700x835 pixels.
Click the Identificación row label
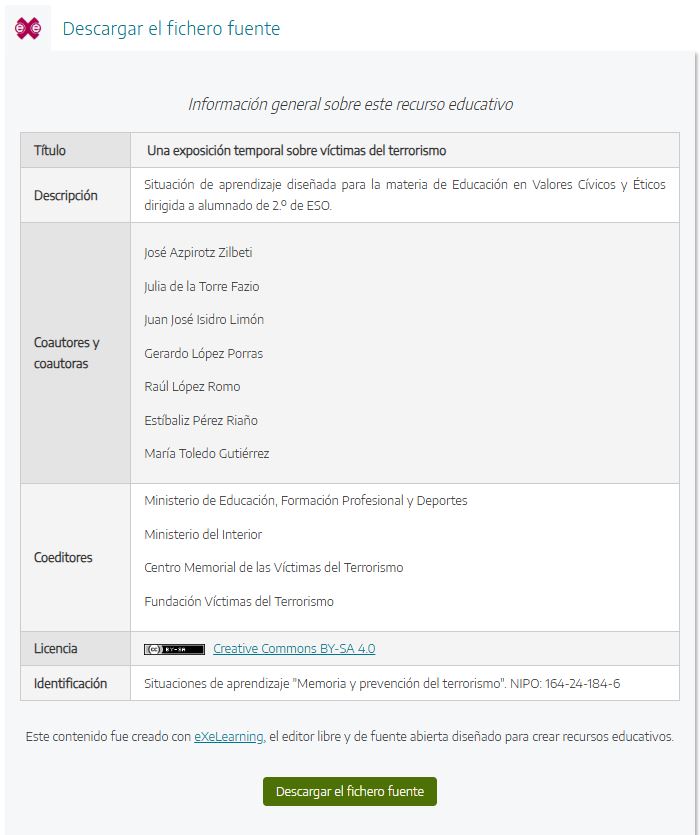[x=70, y=683]
